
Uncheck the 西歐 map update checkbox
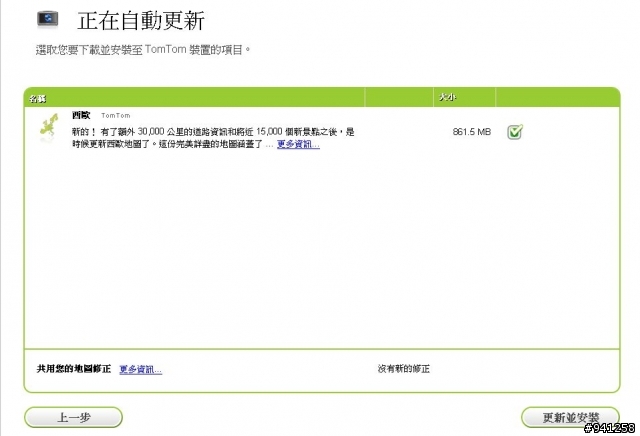coord(515,132)
